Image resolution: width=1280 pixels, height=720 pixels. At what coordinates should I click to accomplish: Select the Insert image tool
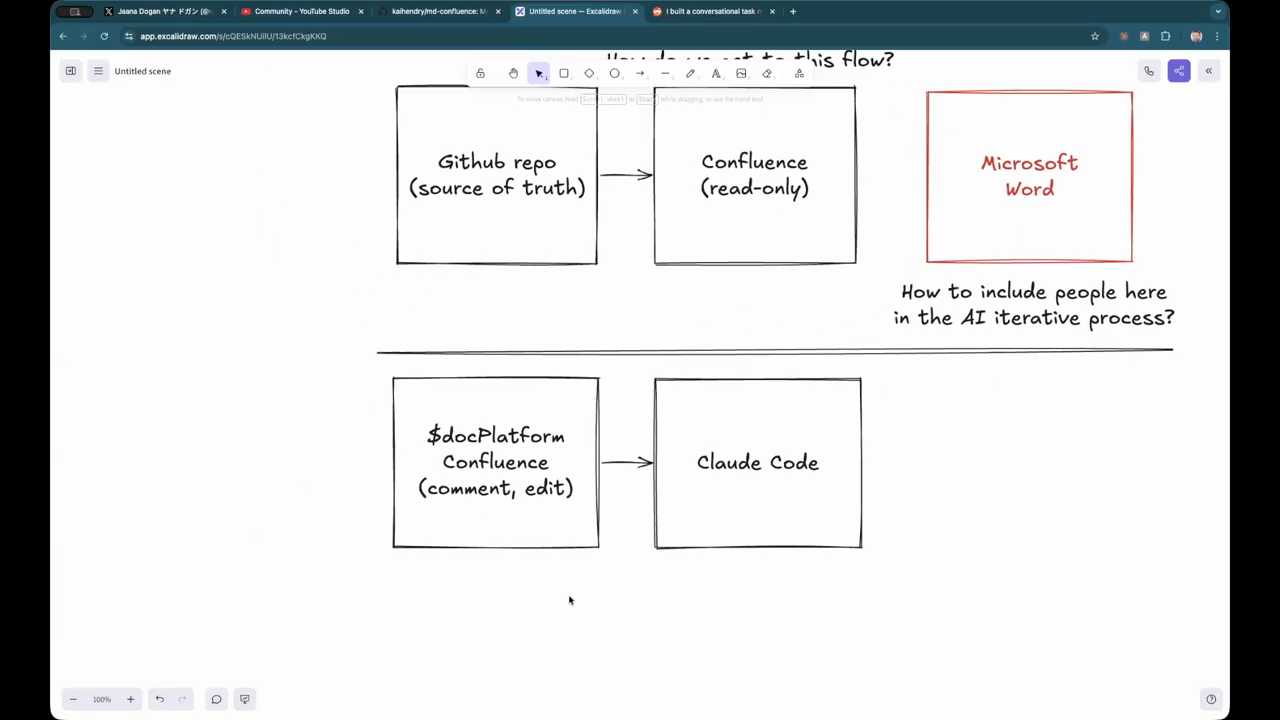pos(741,73)
